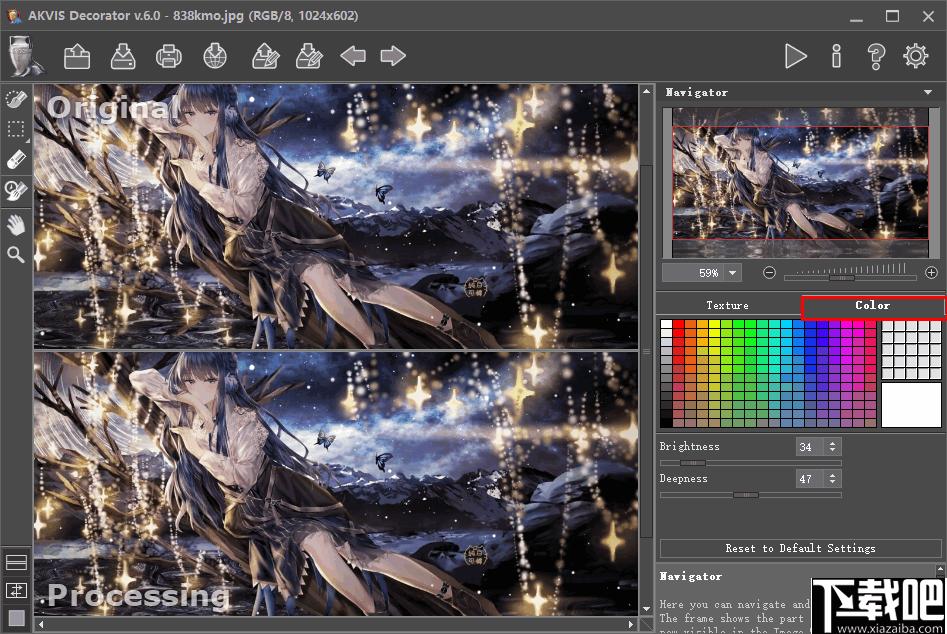Viewport: 947px width, 634px height.
Task: Pick the black swatch in grayscale column
Action: click(666, 422)
